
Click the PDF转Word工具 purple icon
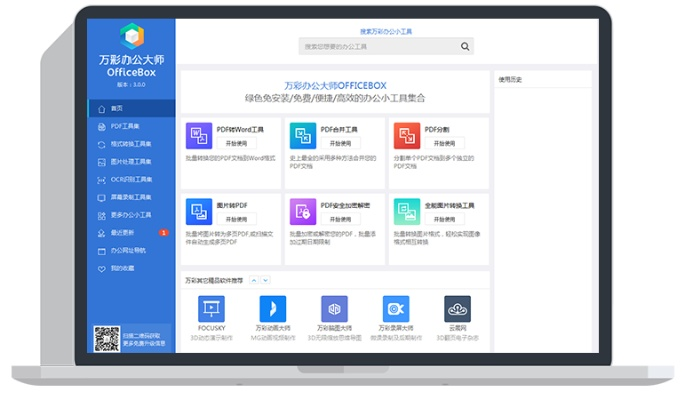click(x=199, y=135)
